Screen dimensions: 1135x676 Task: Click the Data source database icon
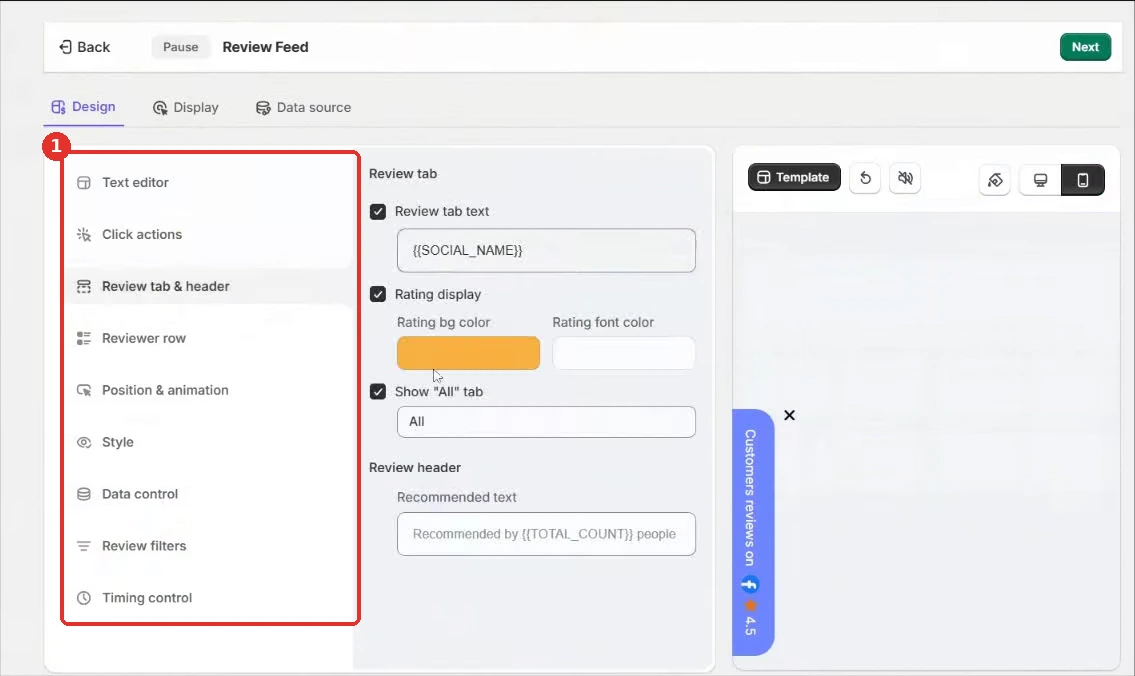[263, 108]
